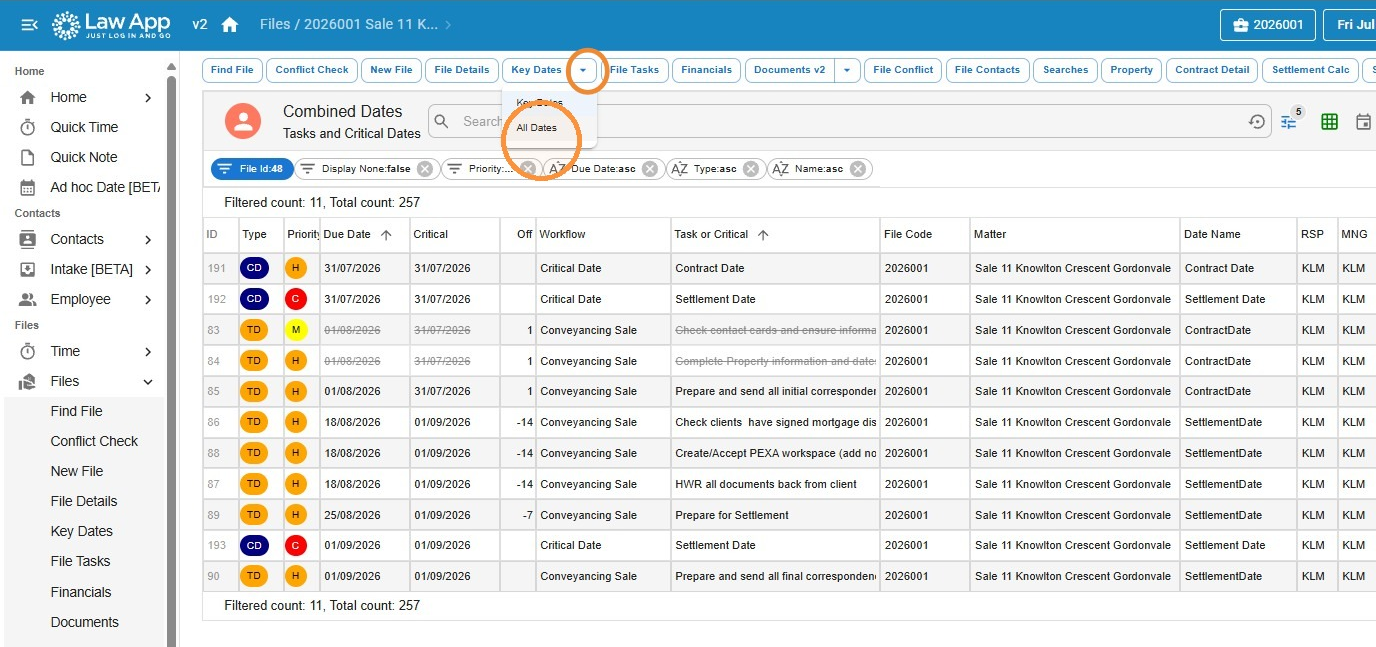Open Searches from the toolbar
1376x647 pixels.
[1065, 70]
